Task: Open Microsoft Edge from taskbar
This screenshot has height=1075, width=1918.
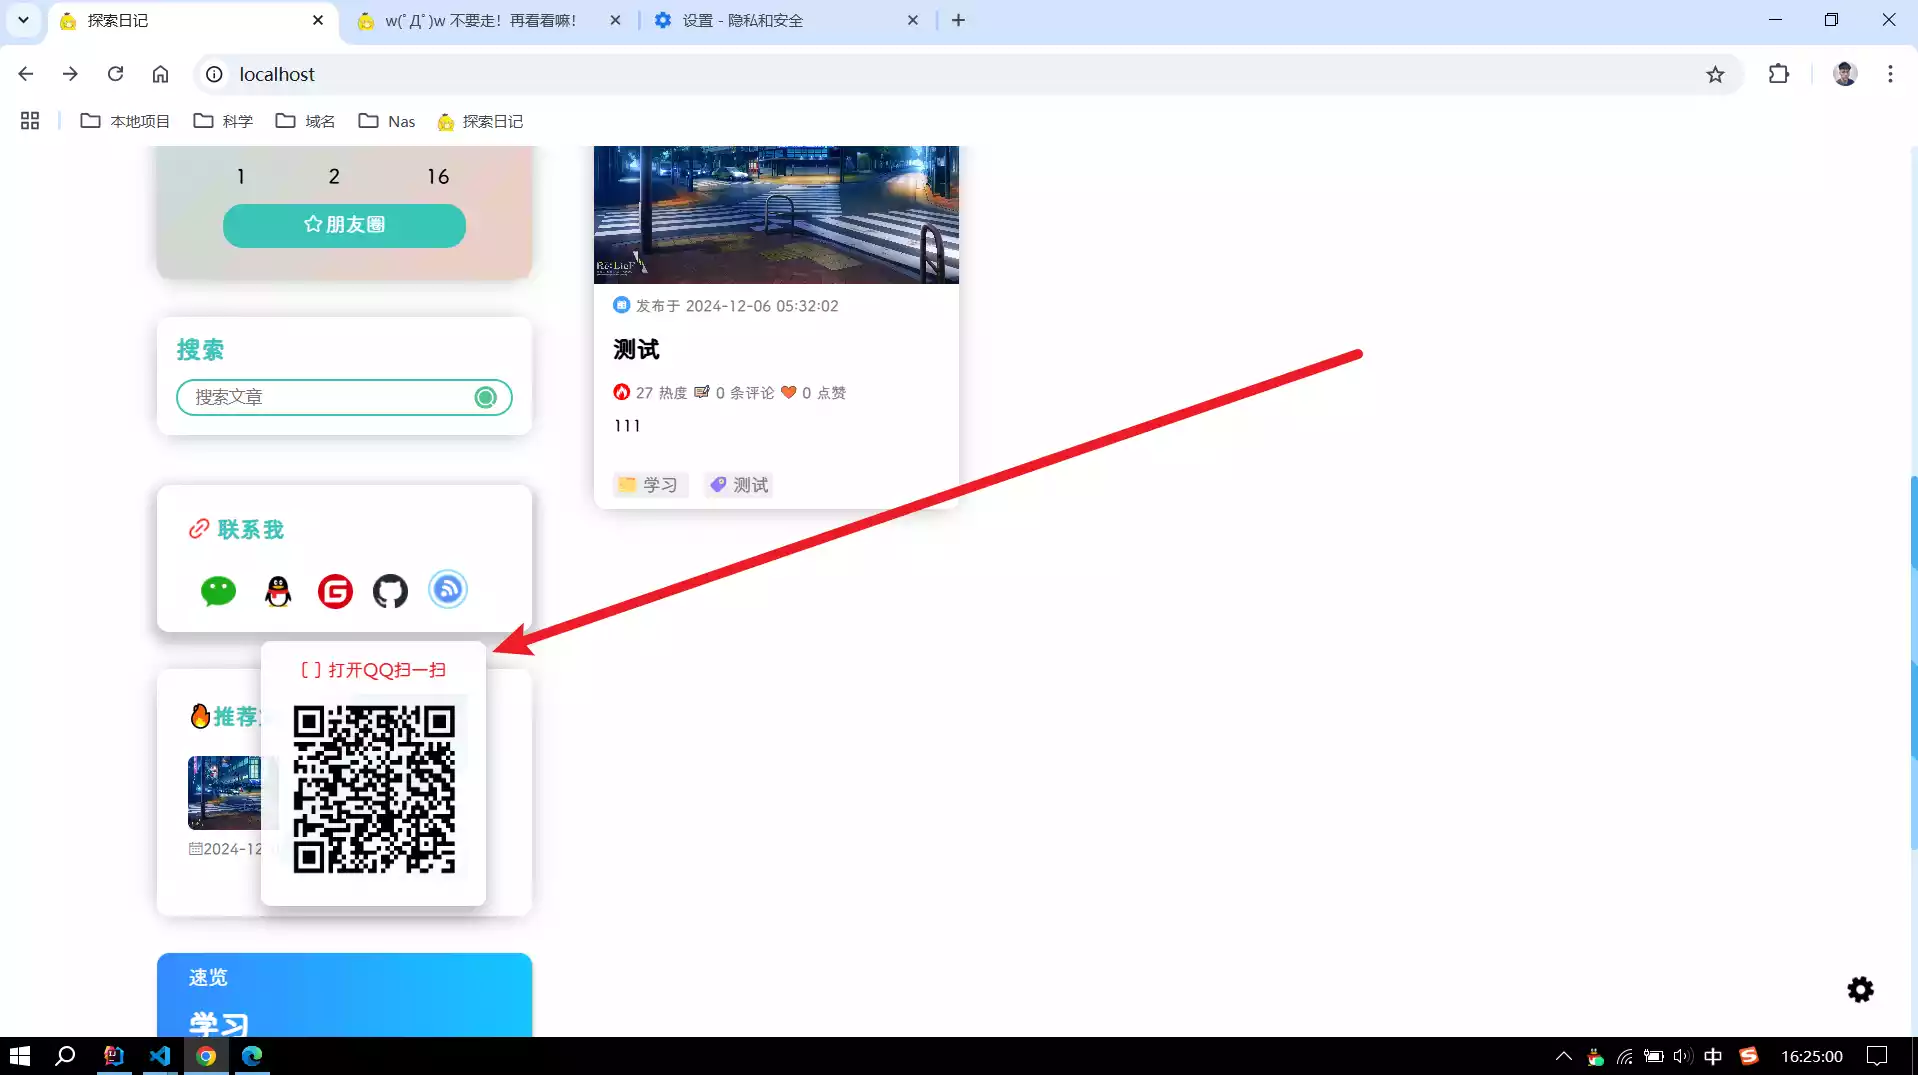Action: pyautogui.click(x=252, y=1056)
